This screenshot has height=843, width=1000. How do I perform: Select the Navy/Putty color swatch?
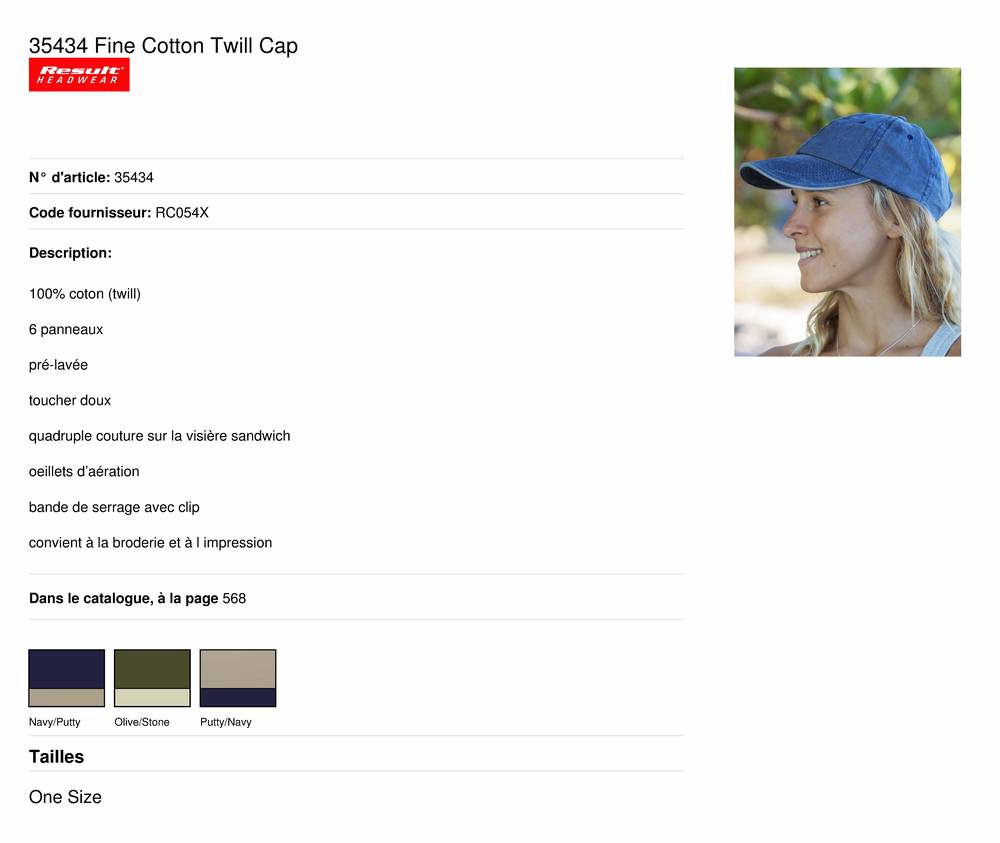pos(66,678)
